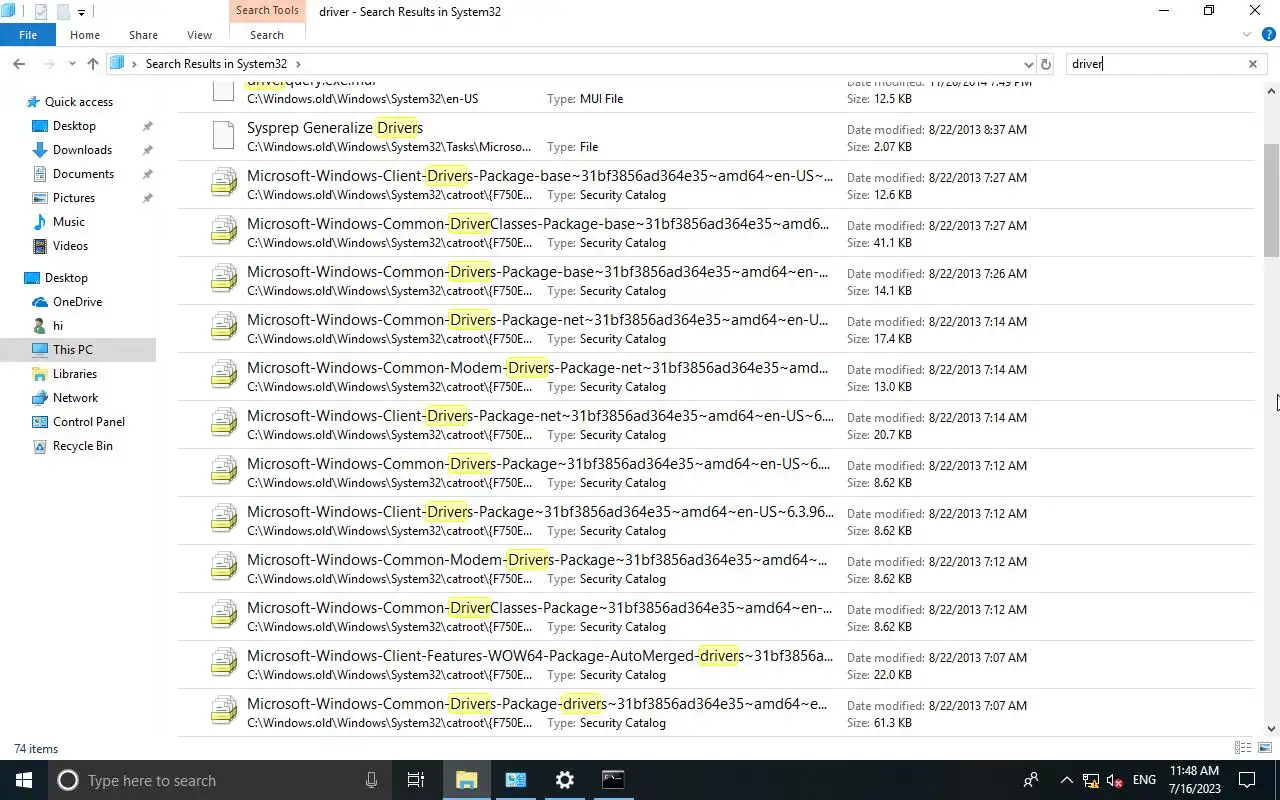Open Libraries in navigation pane

[x=75, y=374]
